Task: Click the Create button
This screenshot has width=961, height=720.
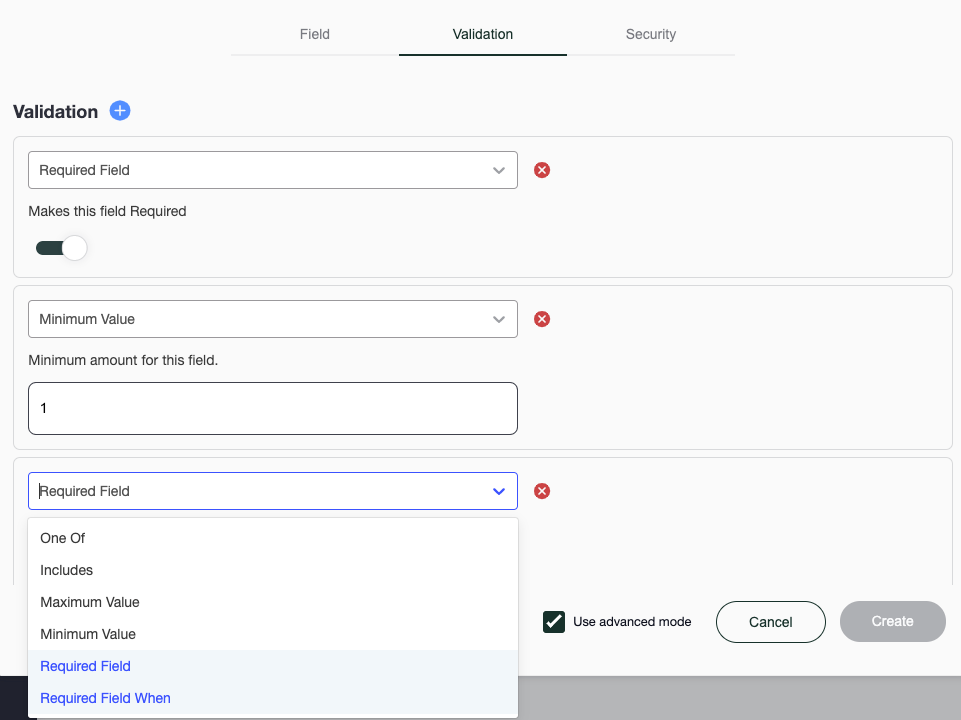Action: (892, 621)
